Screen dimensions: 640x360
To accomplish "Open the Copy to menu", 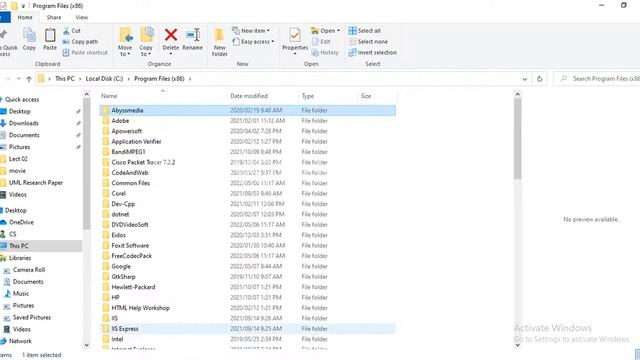I will 146,42.
